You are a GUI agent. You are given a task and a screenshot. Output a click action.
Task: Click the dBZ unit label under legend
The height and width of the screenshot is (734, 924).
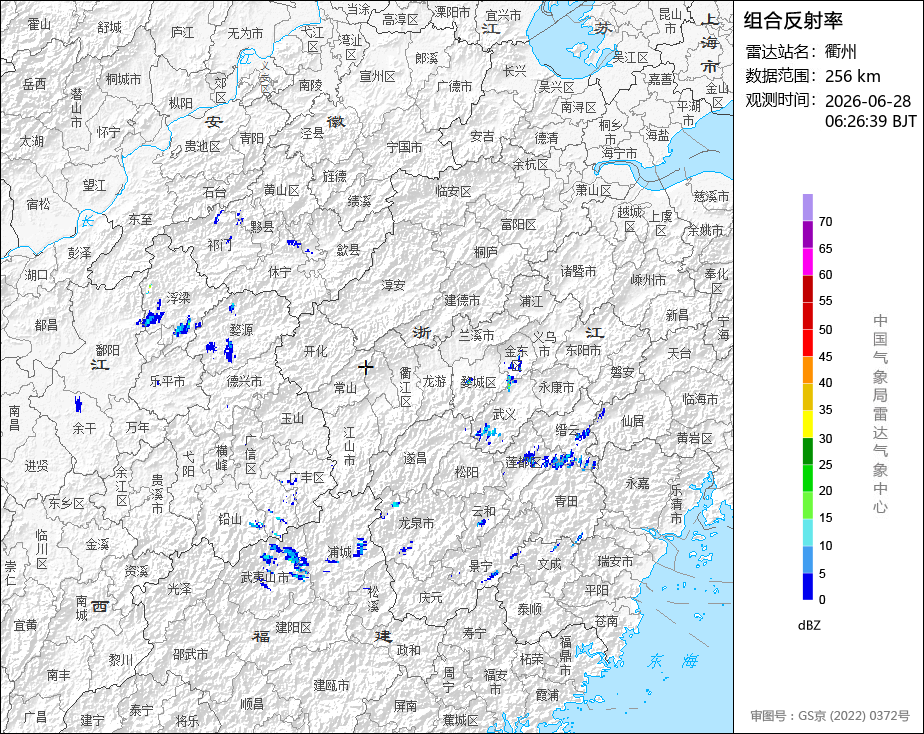pyautogui.click(x=808, y=625)
